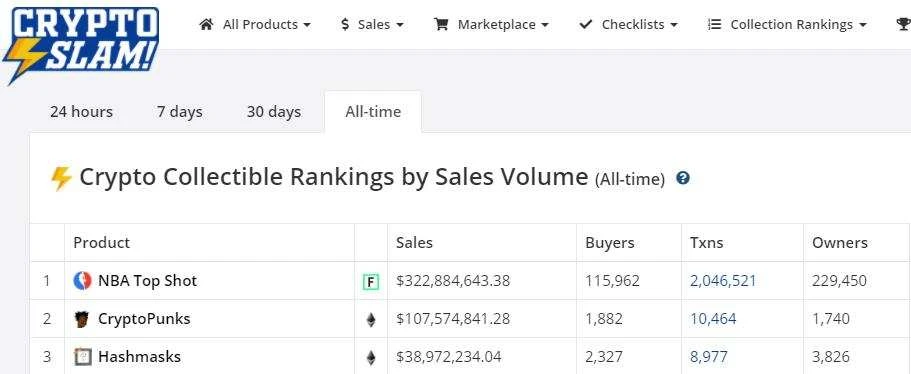The height and width of the screenshot is (374, 911).
Task: Click the Buyers column header
Action: point(609,243)
